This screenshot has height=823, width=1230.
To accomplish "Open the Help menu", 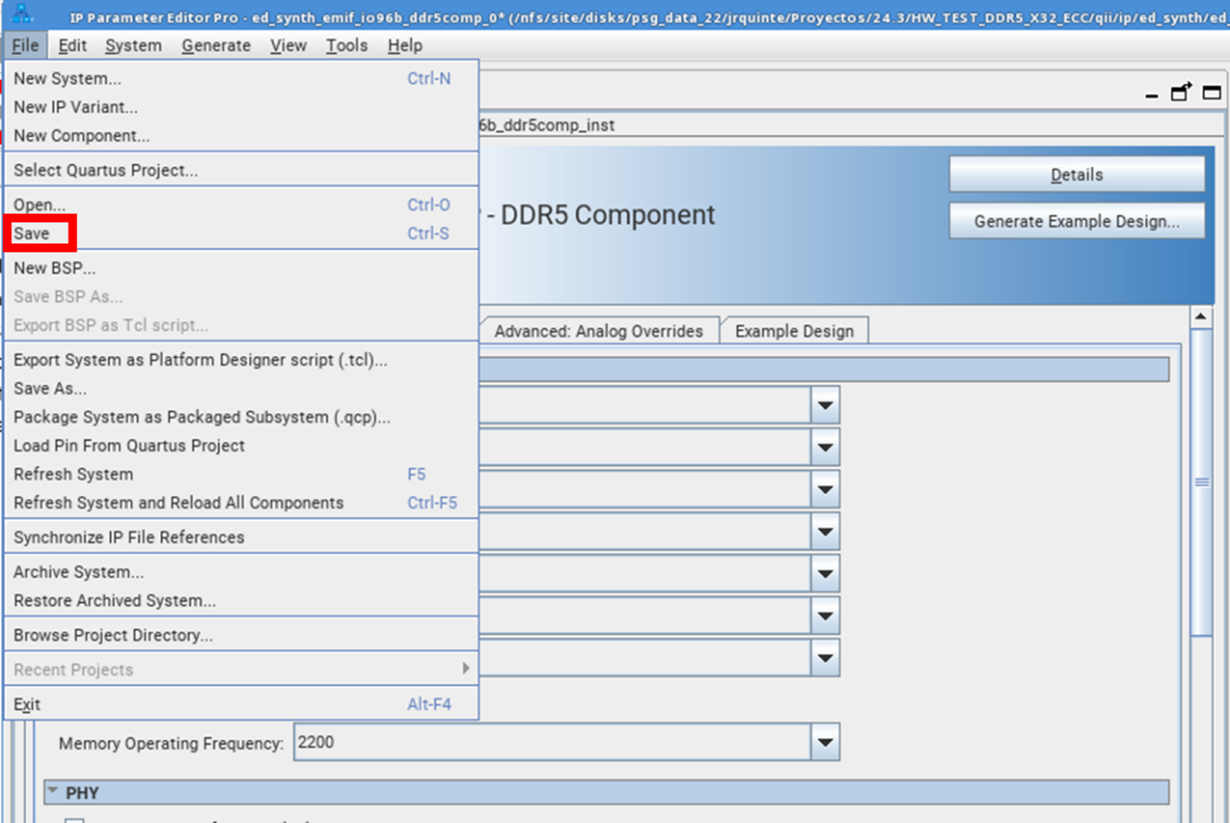I will [405, 45].
